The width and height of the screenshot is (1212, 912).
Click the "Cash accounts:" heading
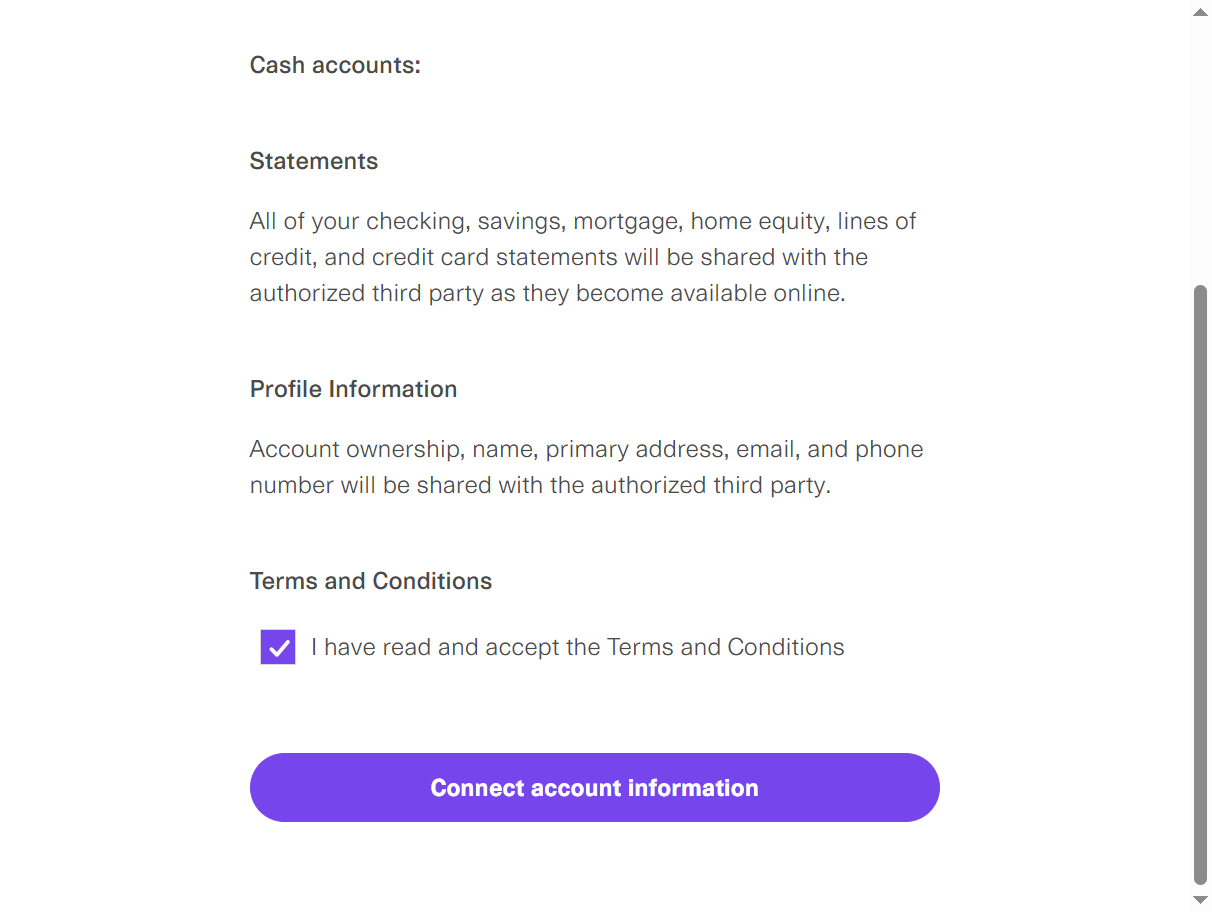[335, 65]
